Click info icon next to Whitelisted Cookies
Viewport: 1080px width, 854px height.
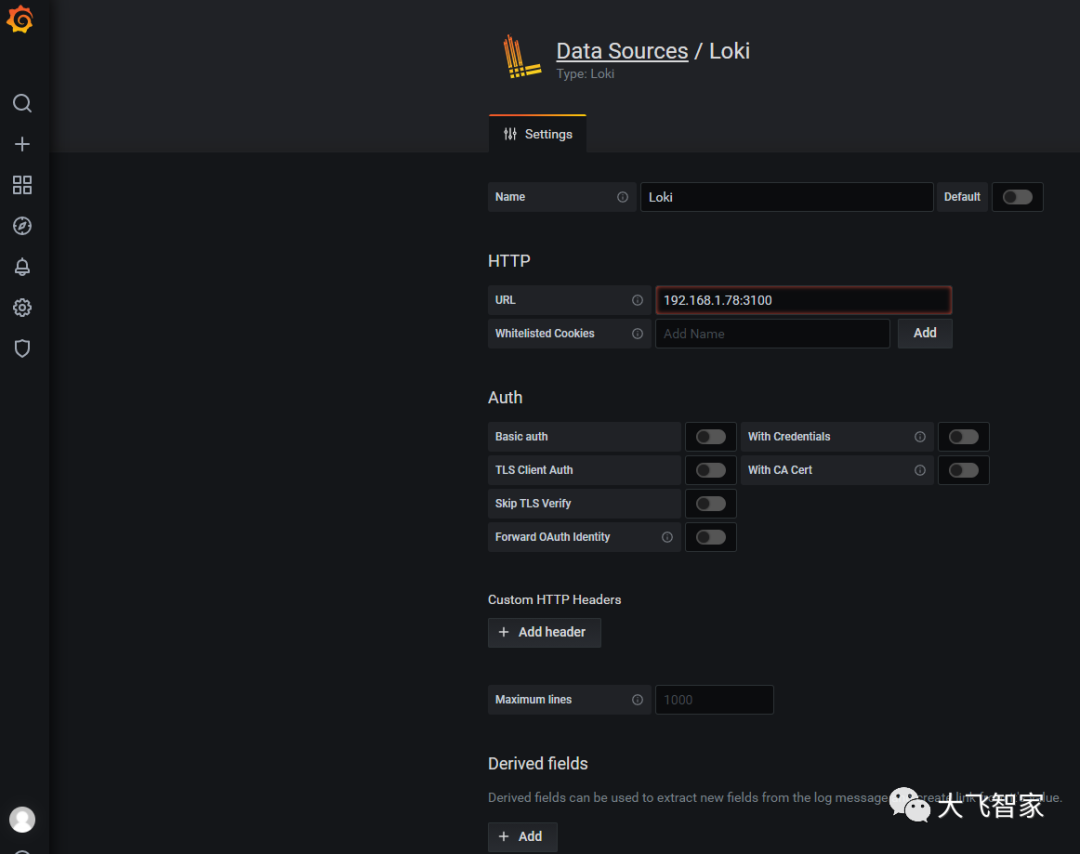[638, 333]
